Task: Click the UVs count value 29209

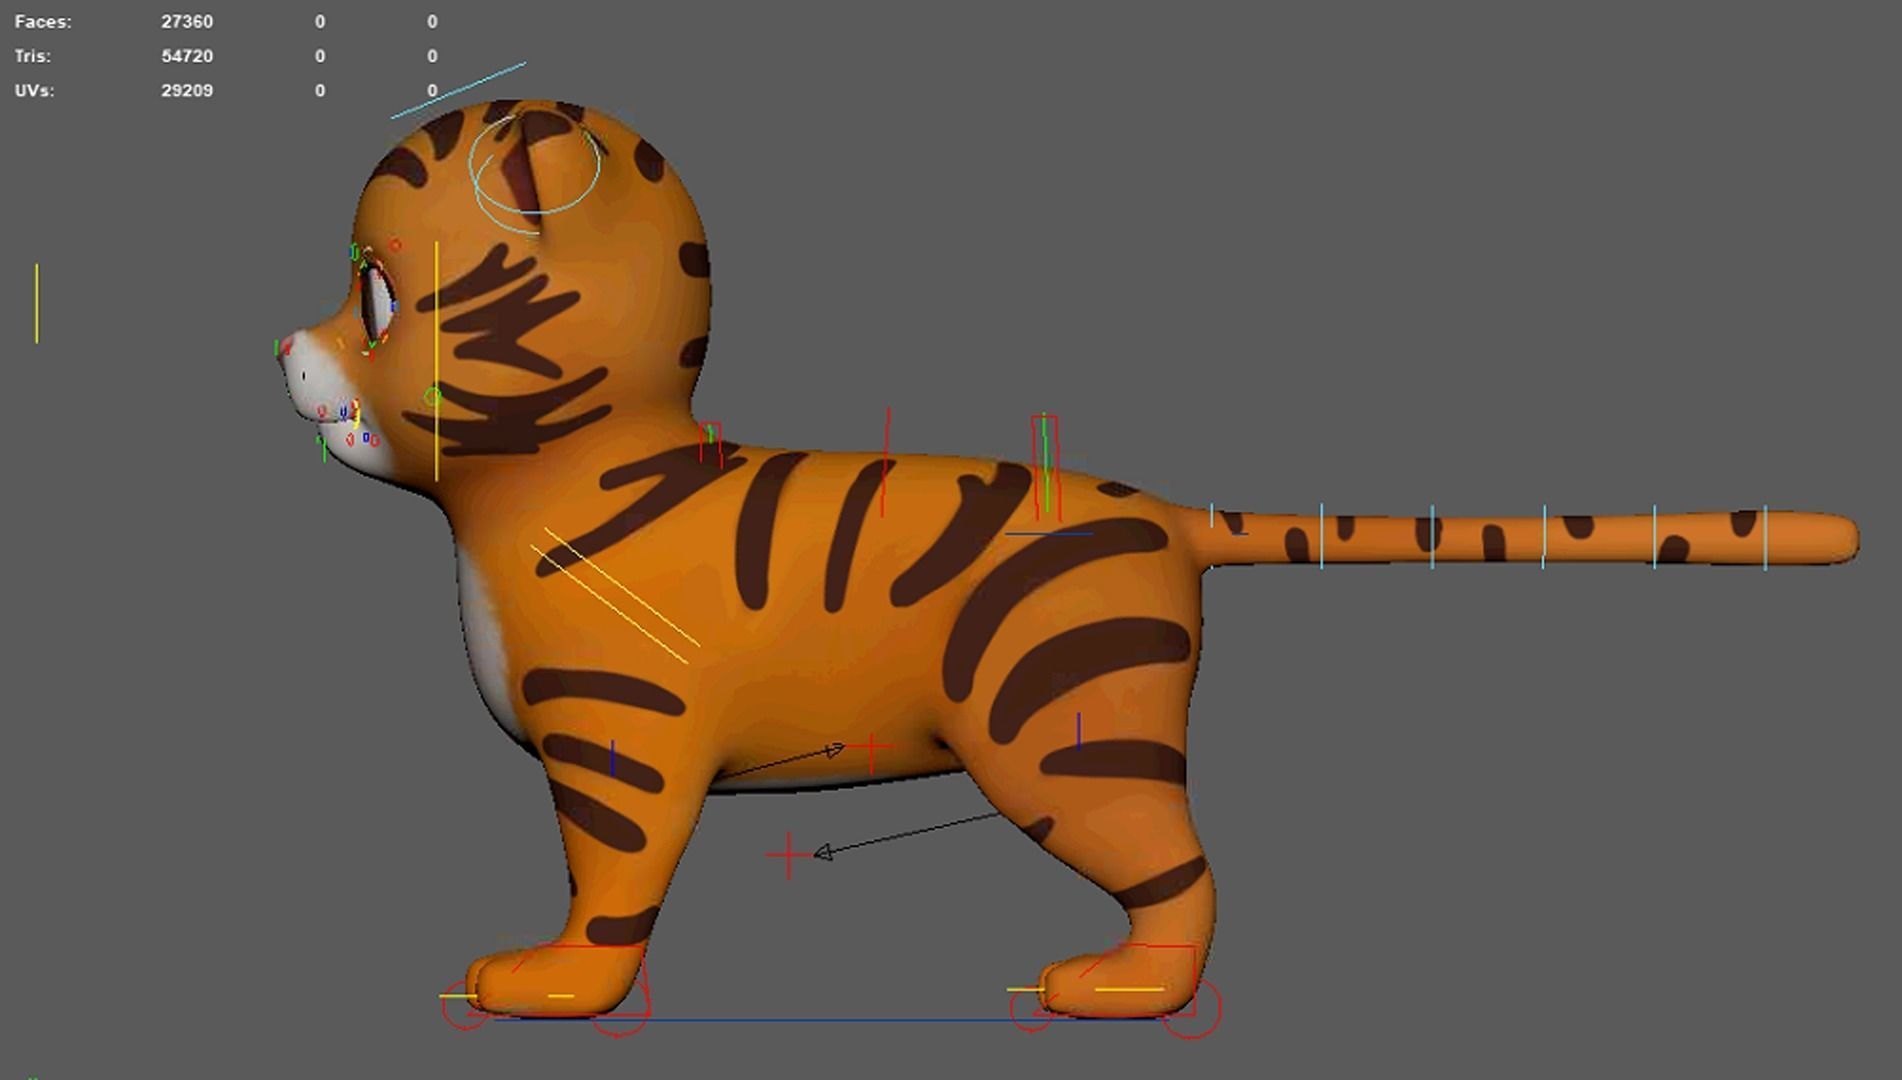Action: click(x=187, y=90)
